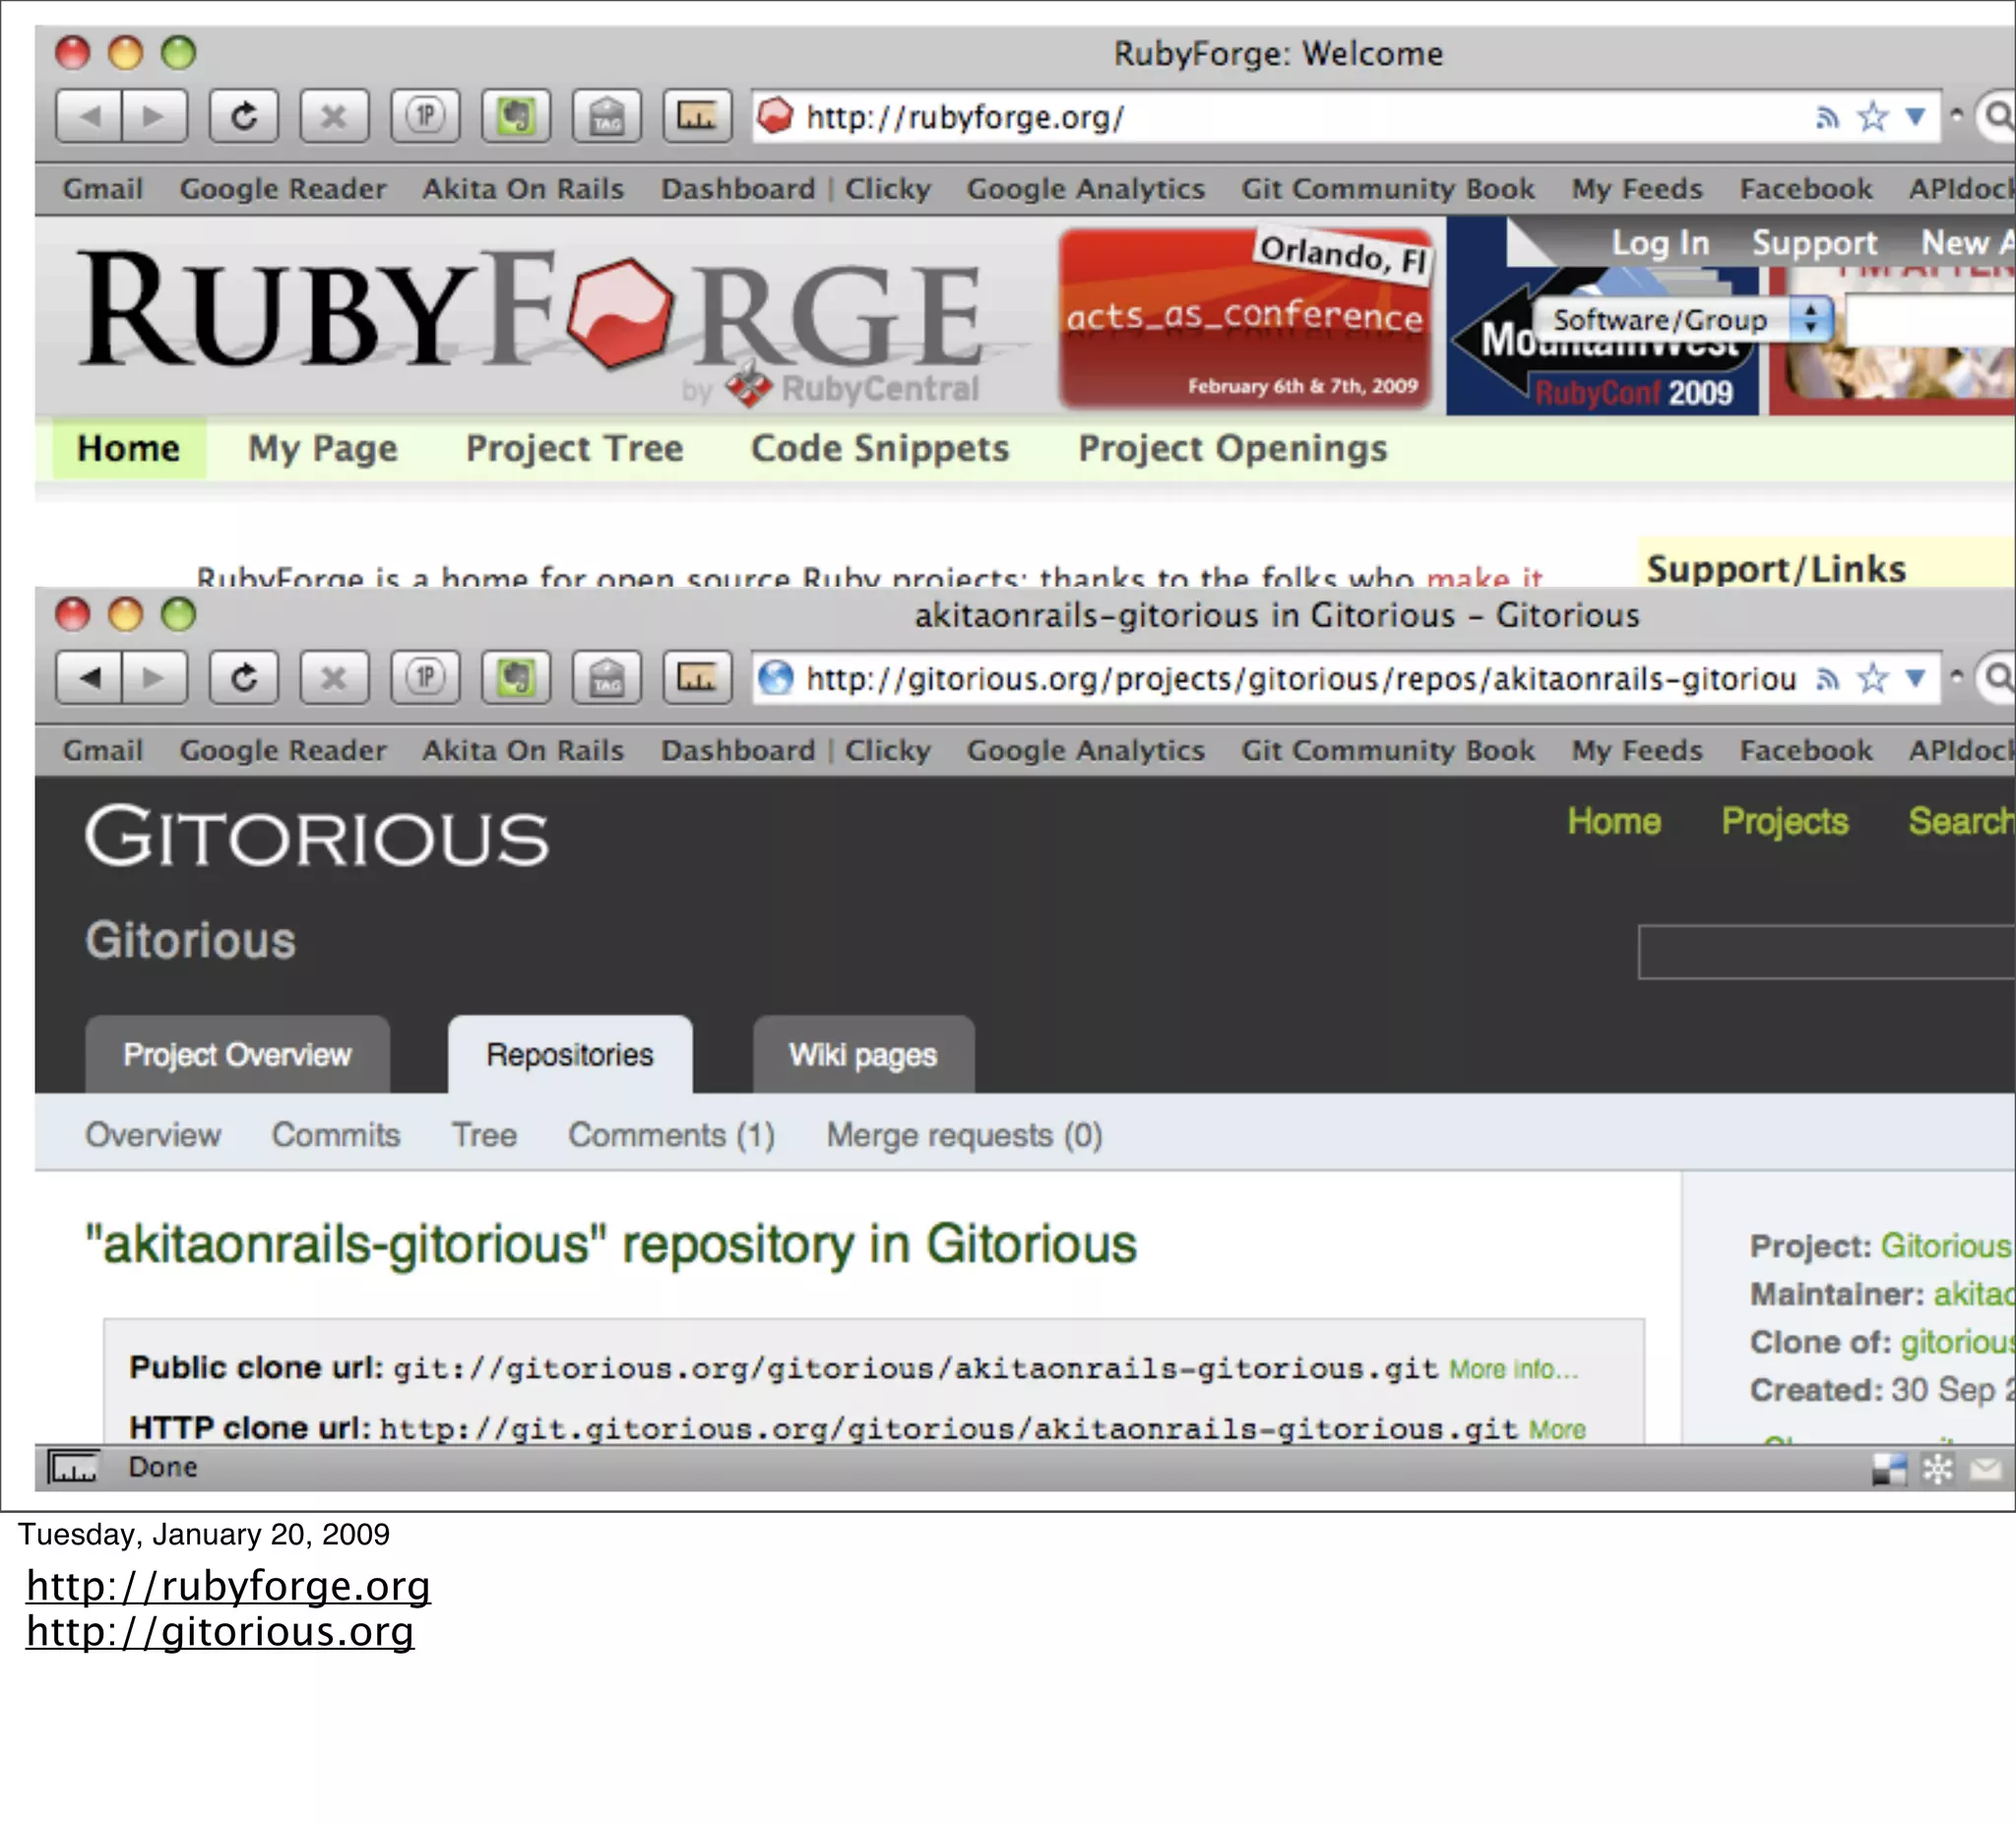This screenshot has height=1824, width=2016.
Task: Click reload button in RubyForge window
Action: click(243, 117)
